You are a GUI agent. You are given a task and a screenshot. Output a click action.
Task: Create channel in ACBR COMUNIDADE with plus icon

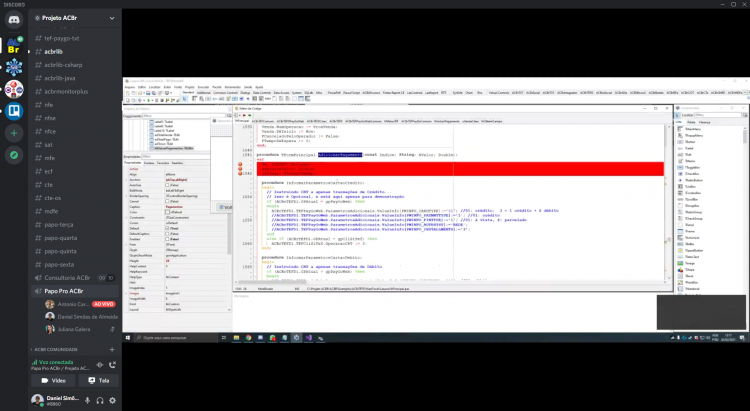pyautogui.click(x=112, y=350)
